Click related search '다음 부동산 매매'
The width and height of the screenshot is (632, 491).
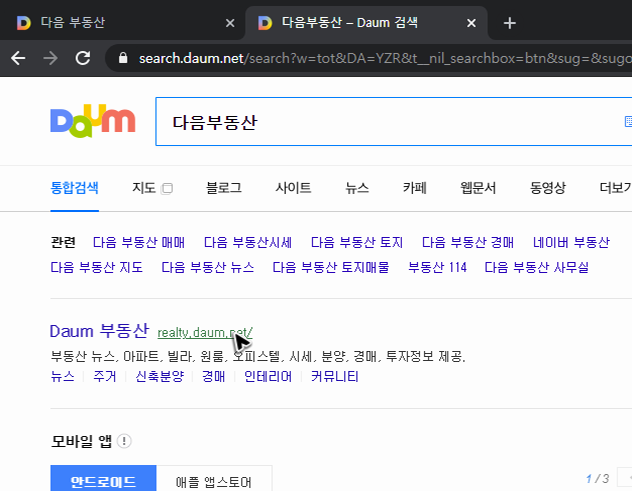tap(139, 243)
